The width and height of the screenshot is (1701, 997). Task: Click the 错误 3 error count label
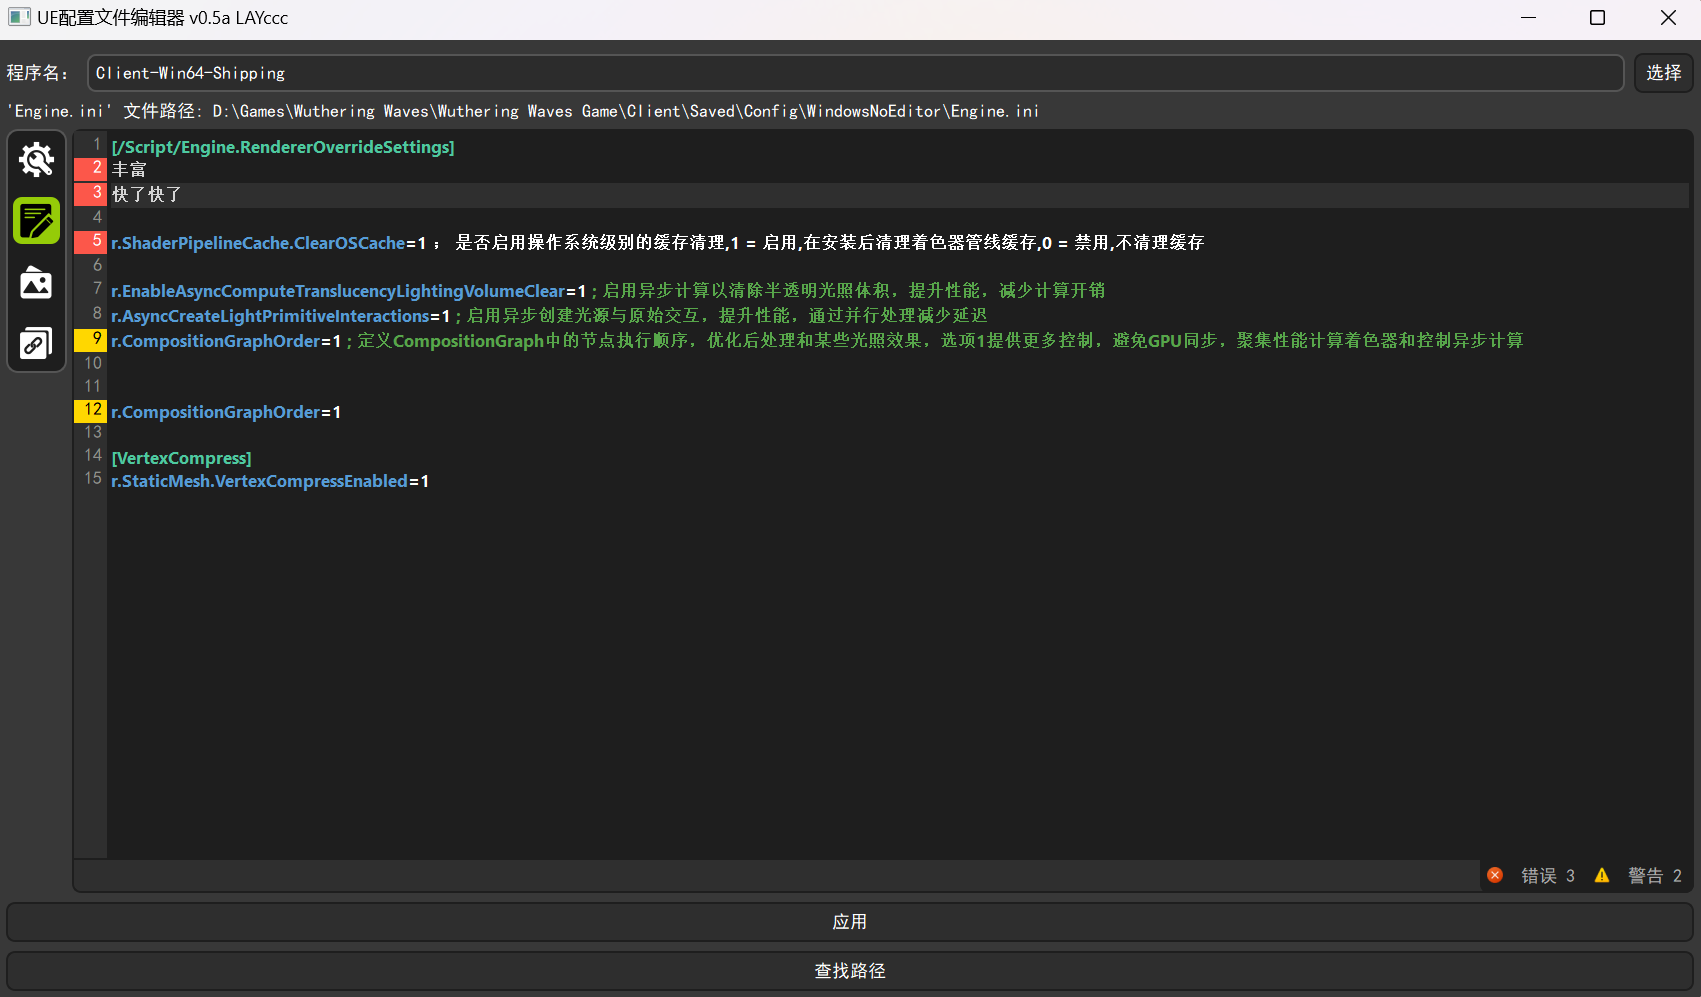(1547, 876)
